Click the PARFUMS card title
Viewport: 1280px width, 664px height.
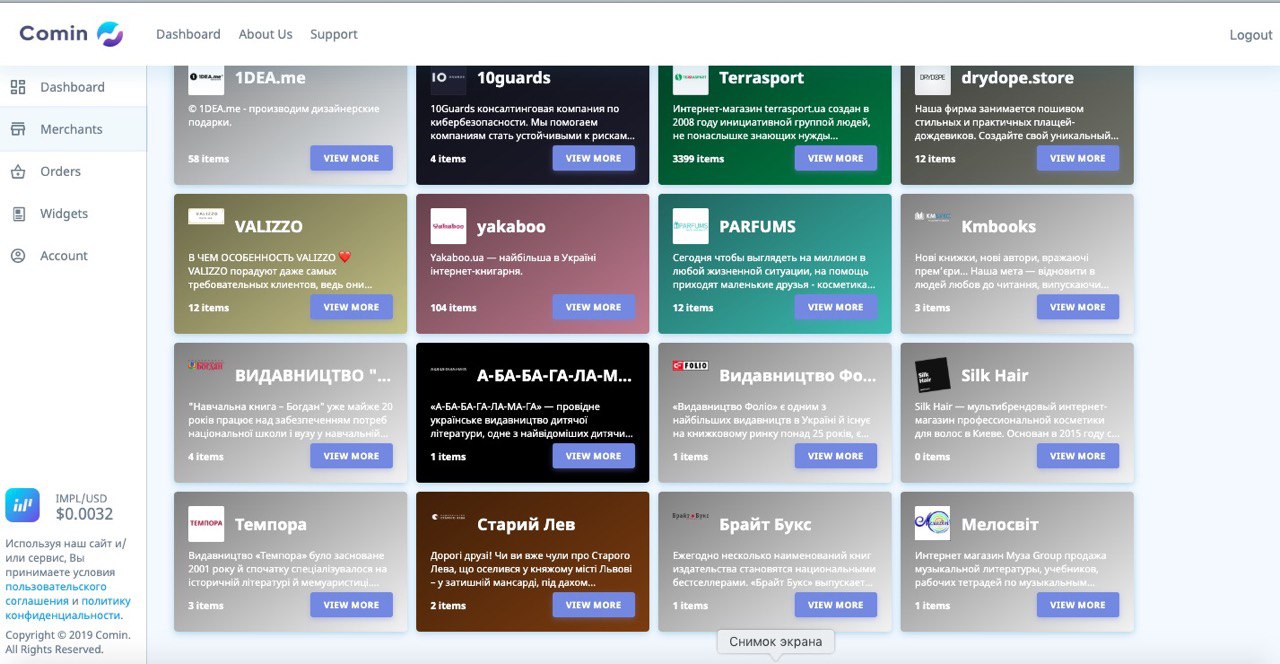point(757,226)
